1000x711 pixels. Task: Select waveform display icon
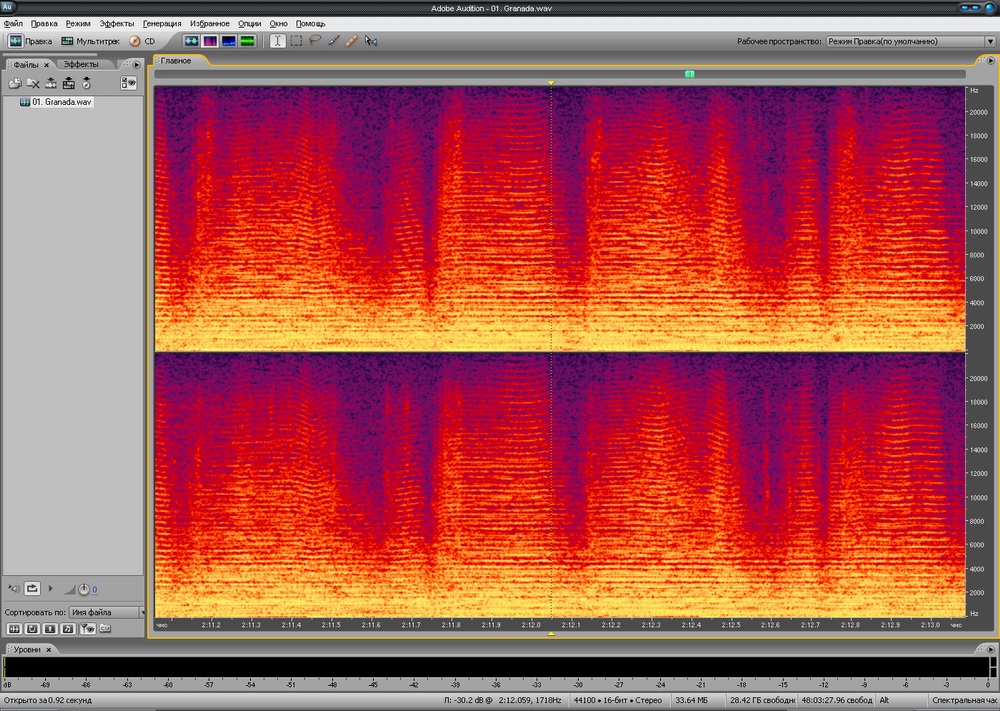tap(191, 41)
